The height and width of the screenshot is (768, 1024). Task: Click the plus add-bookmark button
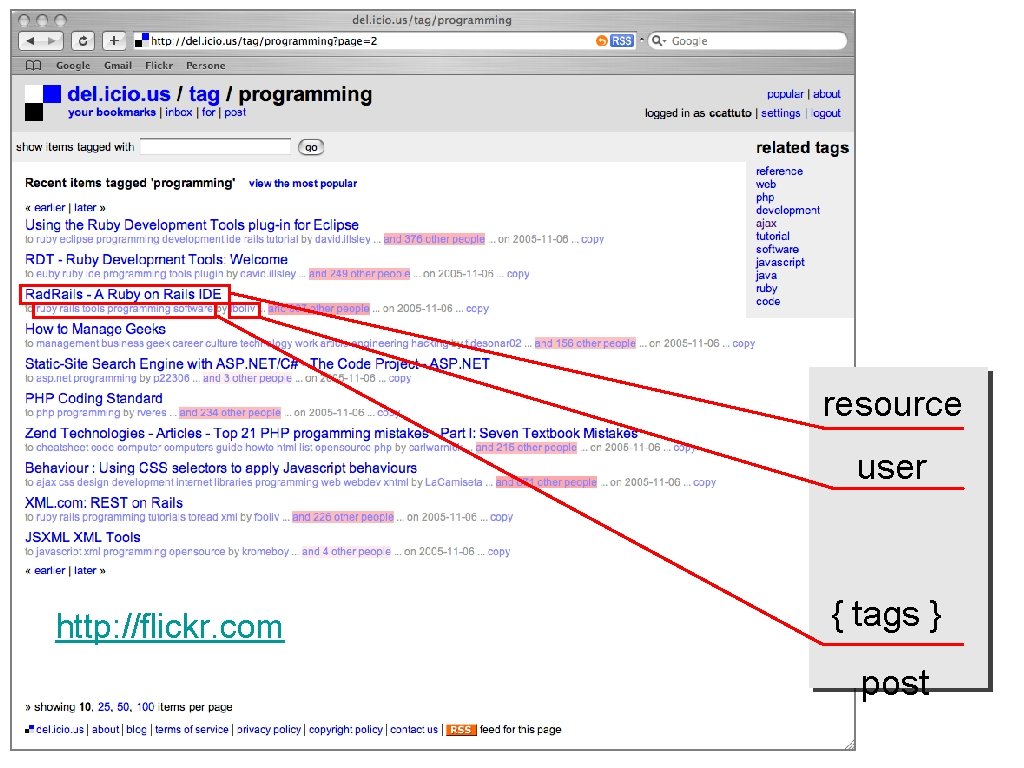click(114, 40)
